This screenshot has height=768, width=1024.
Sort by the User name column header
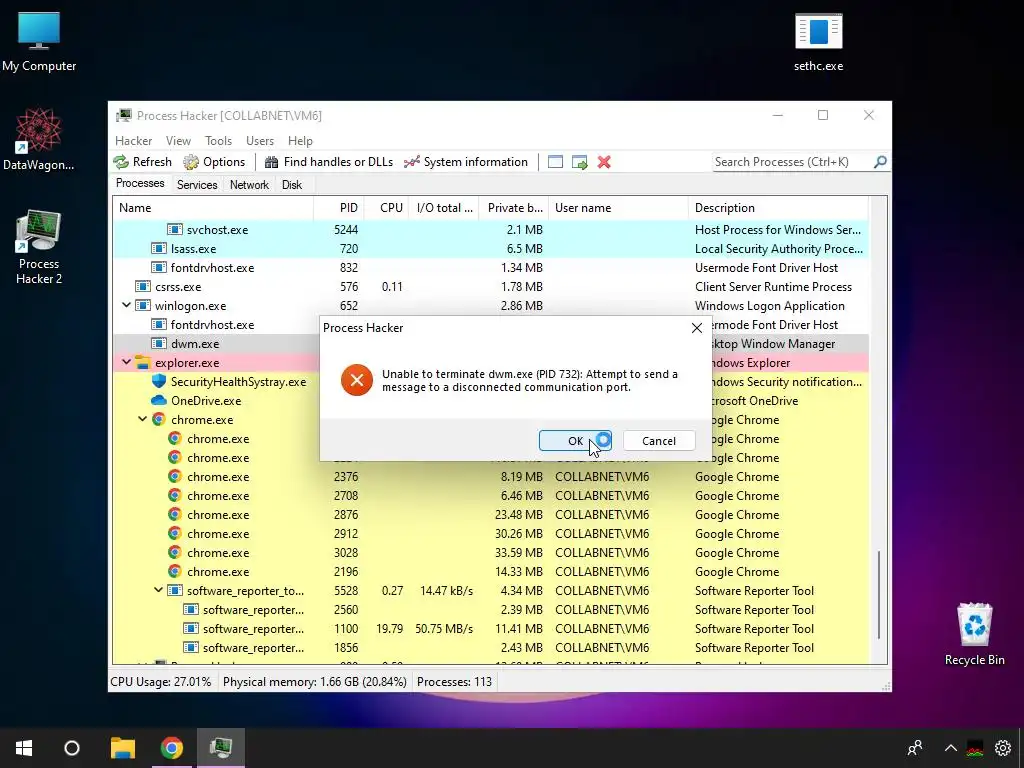[618, 208]
